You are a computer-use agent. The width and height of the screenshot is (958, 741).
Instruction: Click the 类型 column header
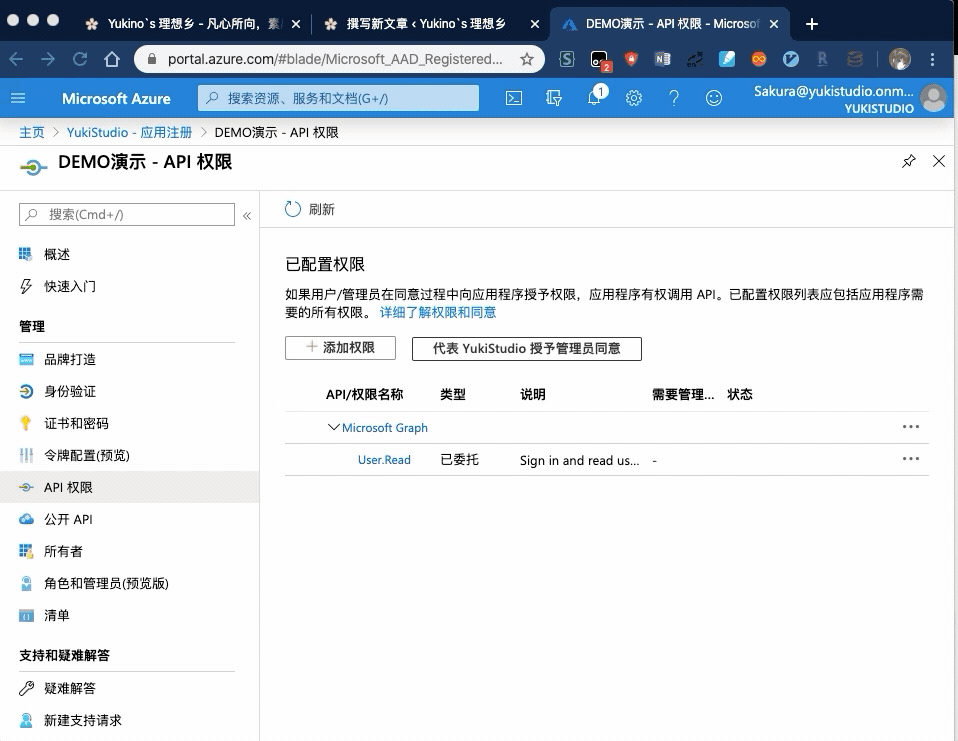tap(453, 395)
